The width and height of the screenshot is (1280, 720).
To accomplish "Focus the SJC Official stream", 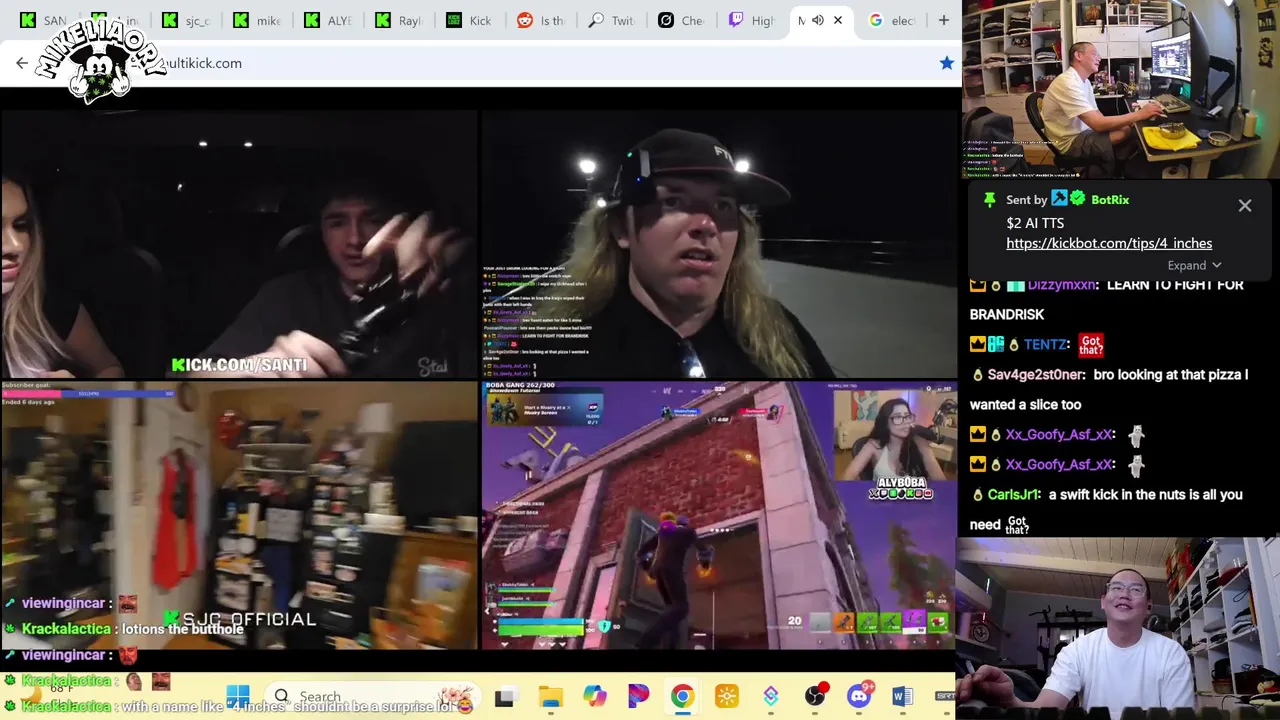I will point(239,515).
